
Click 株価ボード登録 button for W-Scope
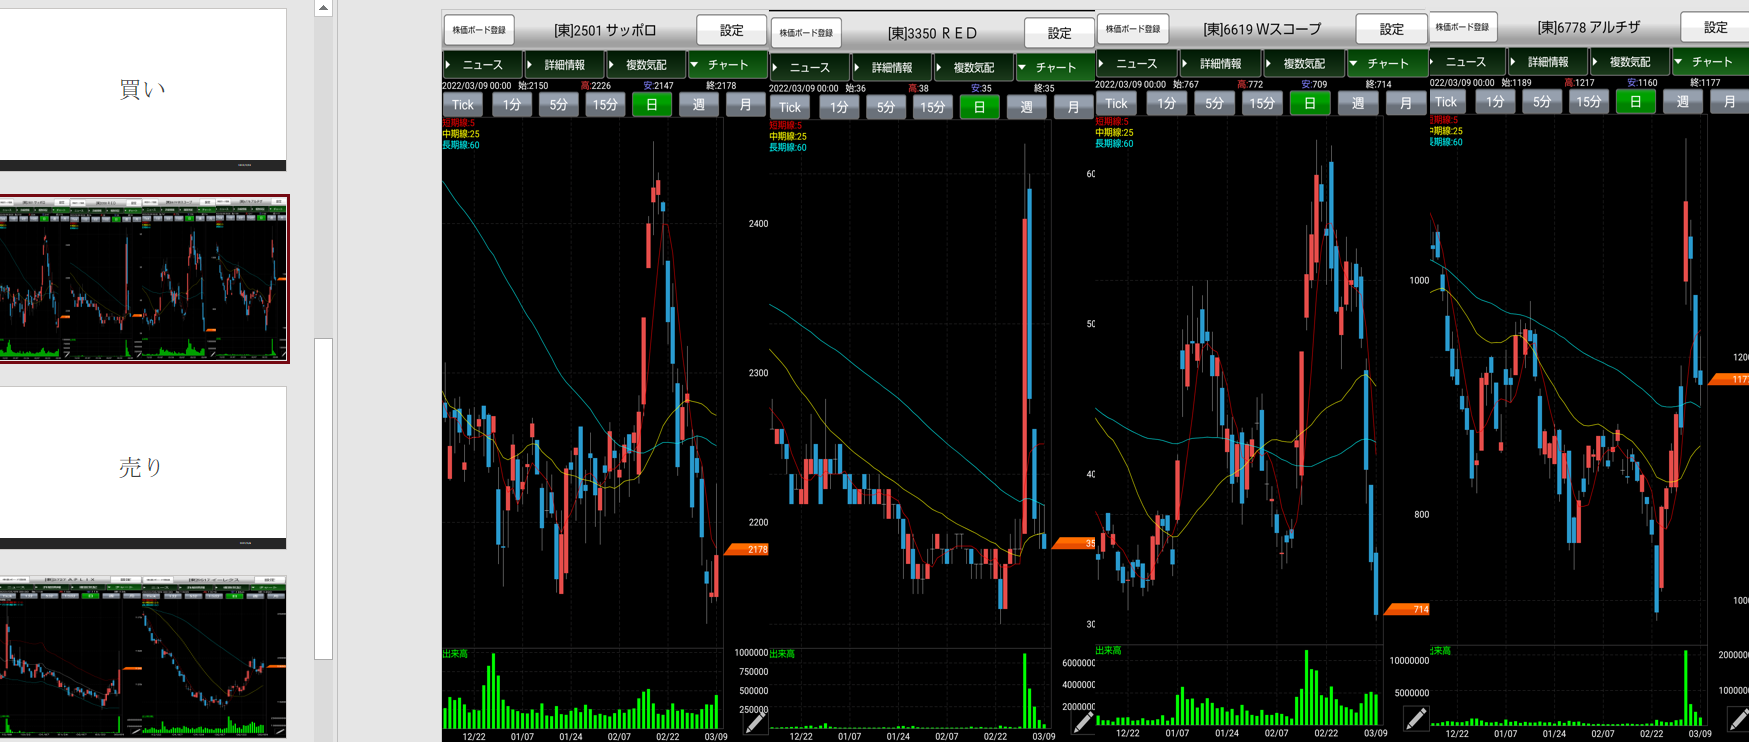(x=1133, y=29)
